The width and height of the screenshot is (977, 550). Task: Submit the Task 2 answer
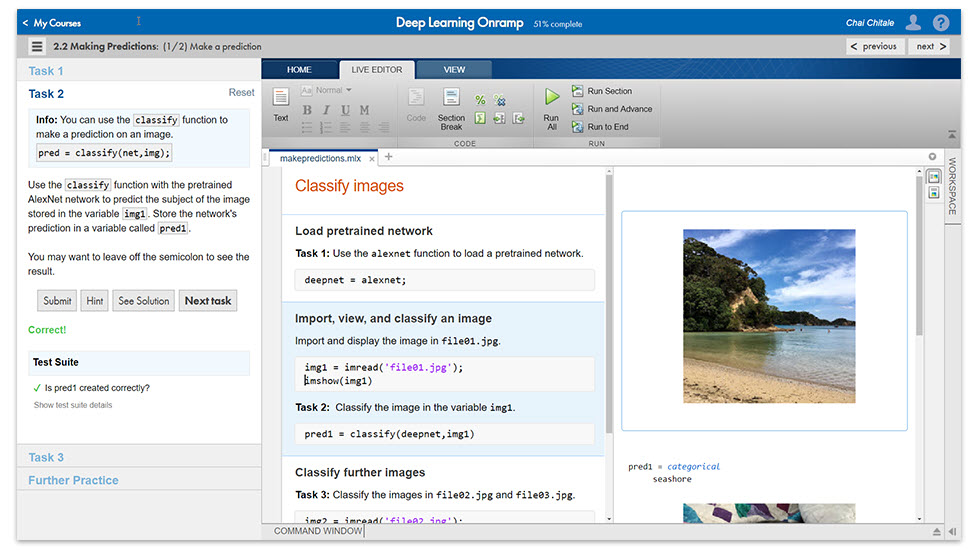(x=57, y=301)
